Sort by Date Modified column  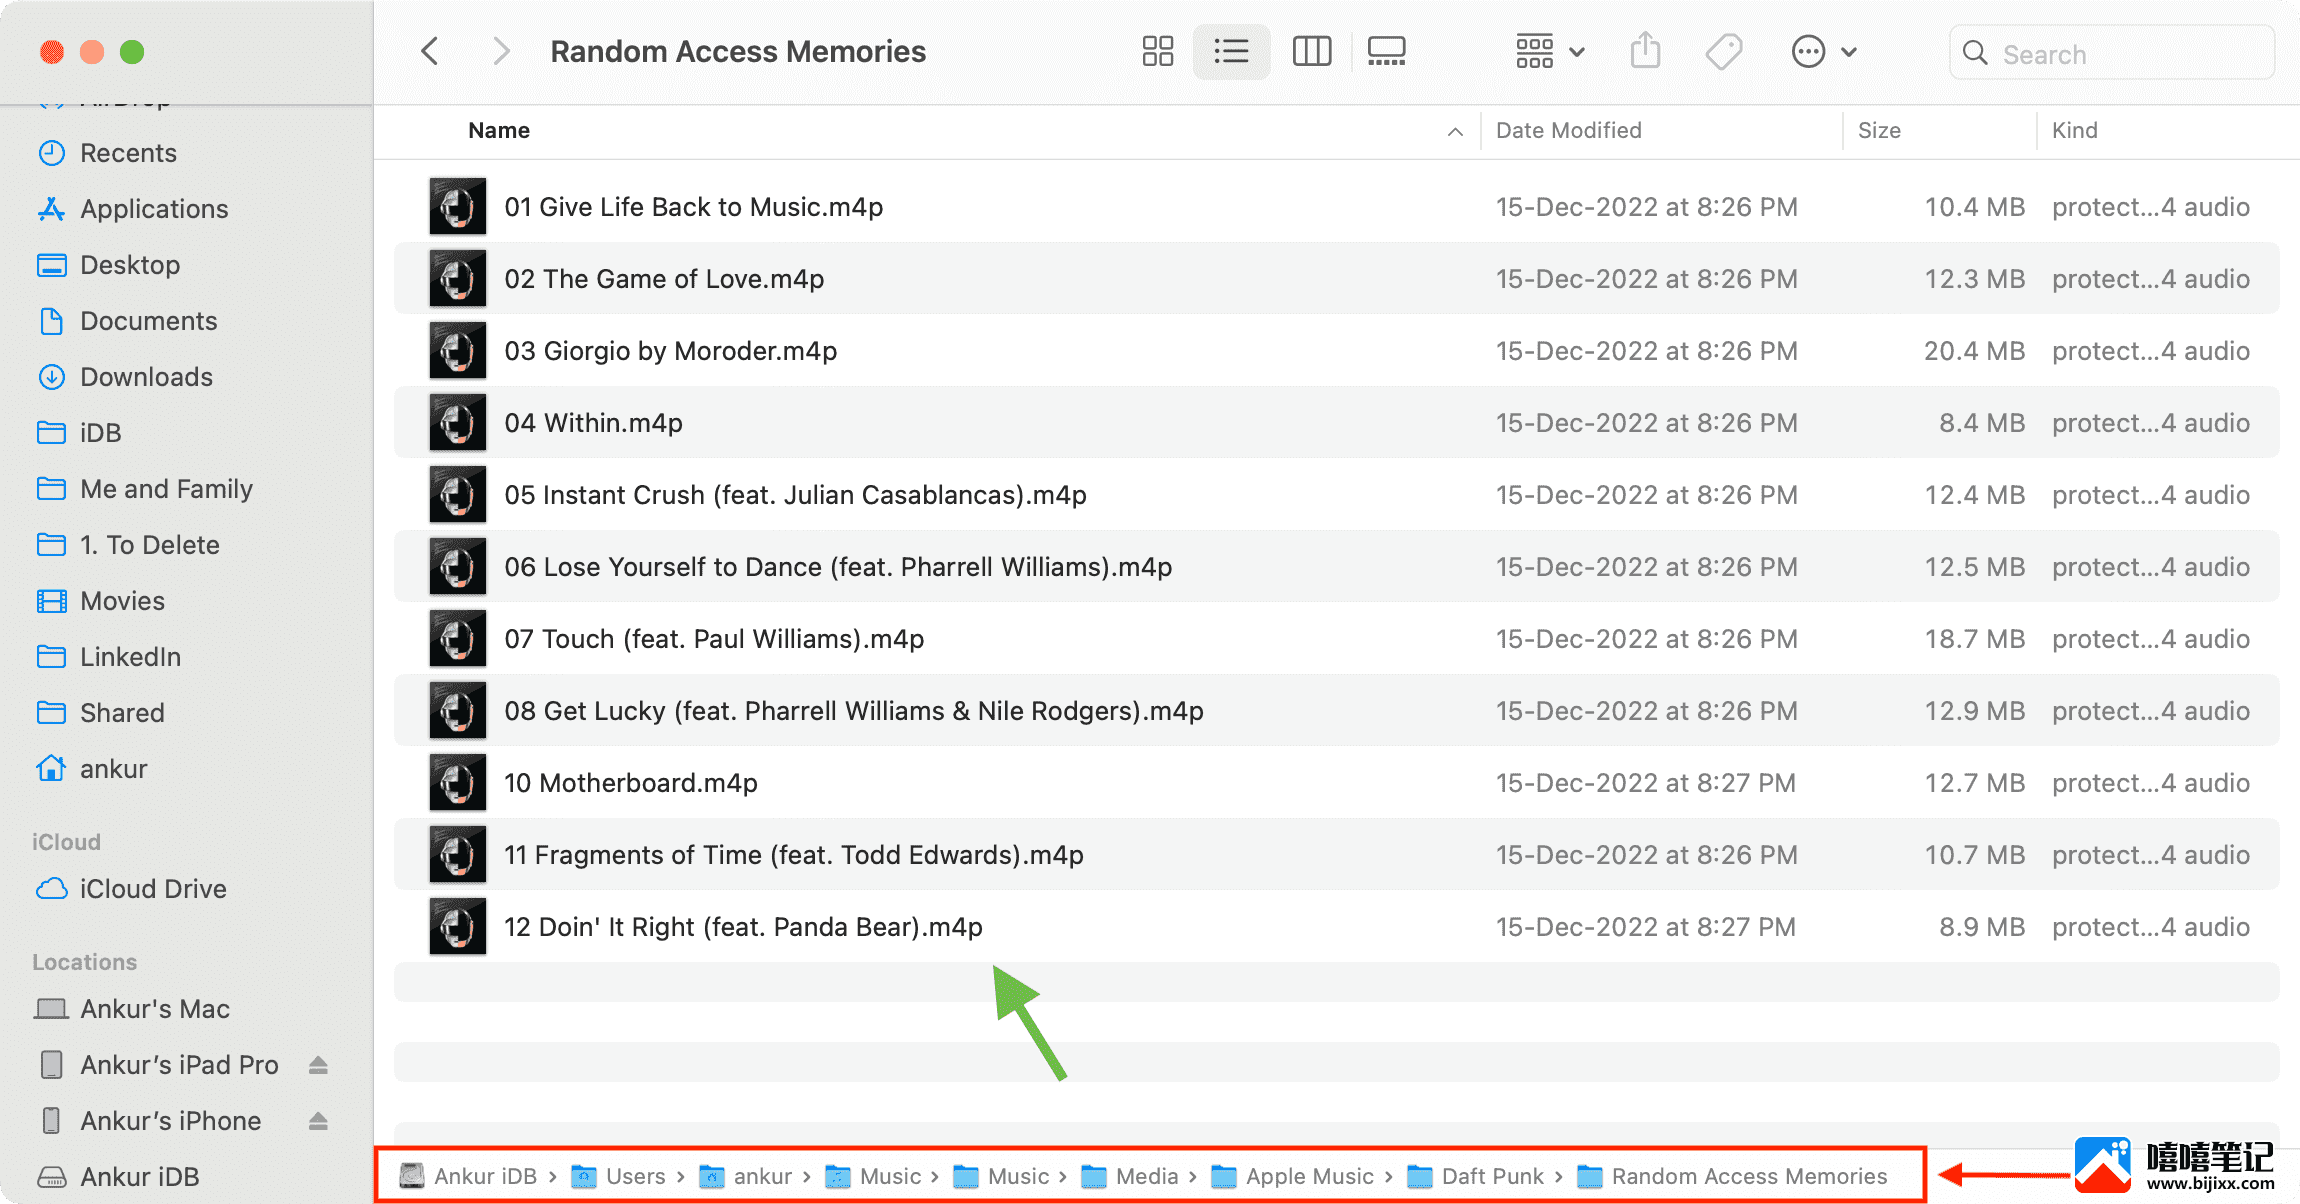tap(1568, 130)
